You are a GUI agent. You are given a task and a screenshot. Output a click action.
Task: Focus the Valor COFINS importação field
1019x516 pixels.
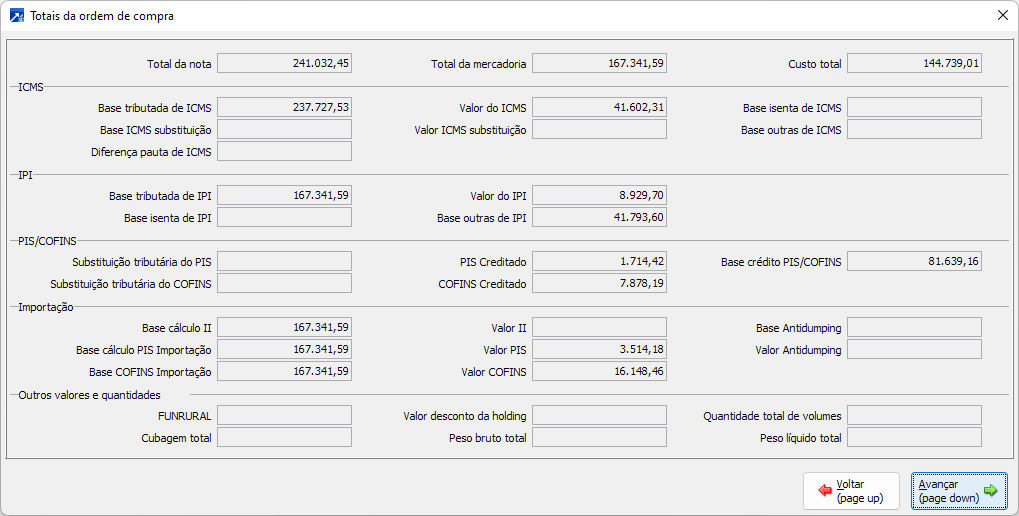(x=599, y=371)
